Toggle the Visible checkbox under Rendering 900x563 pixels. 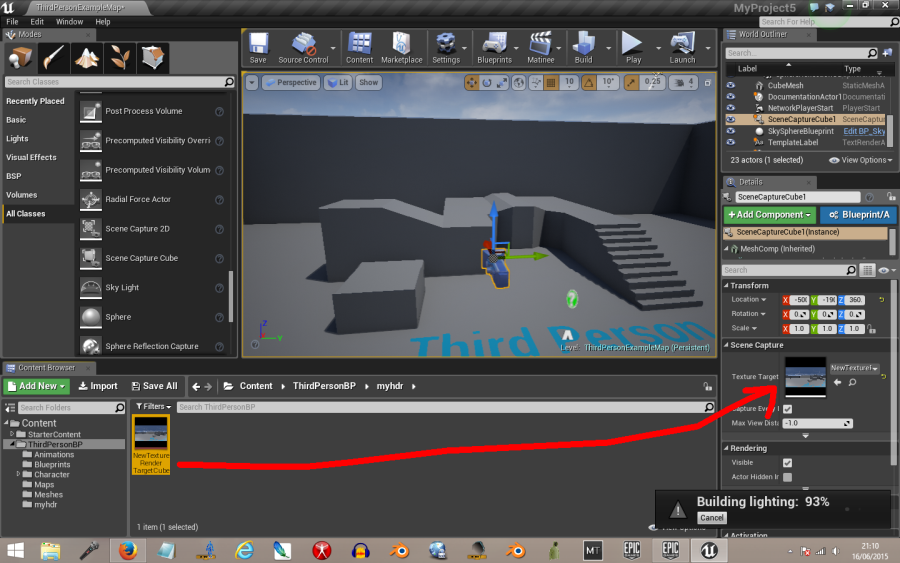788,463
